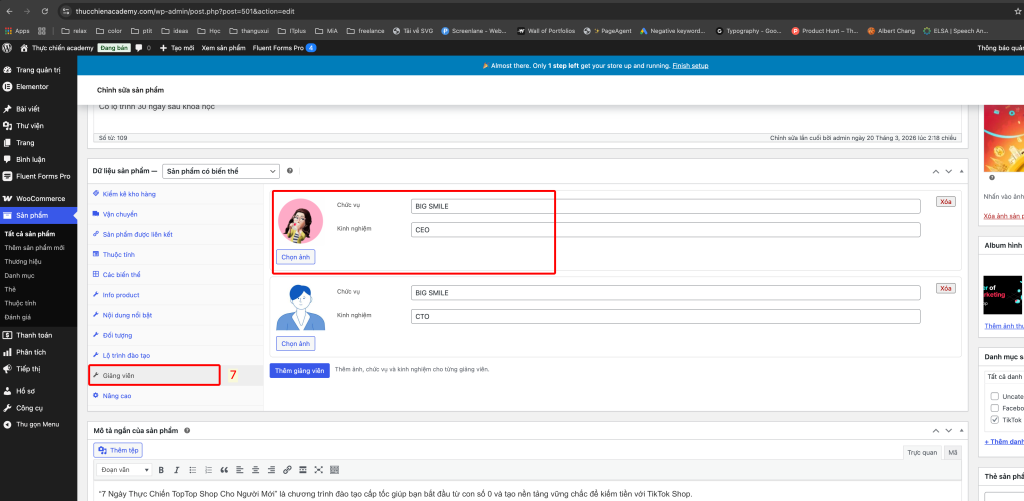Open the 'Đoạn văn' paragraph format dropdown
Image resolution: width=1024 pixels, height=501 pixels.
click(125, 469)
